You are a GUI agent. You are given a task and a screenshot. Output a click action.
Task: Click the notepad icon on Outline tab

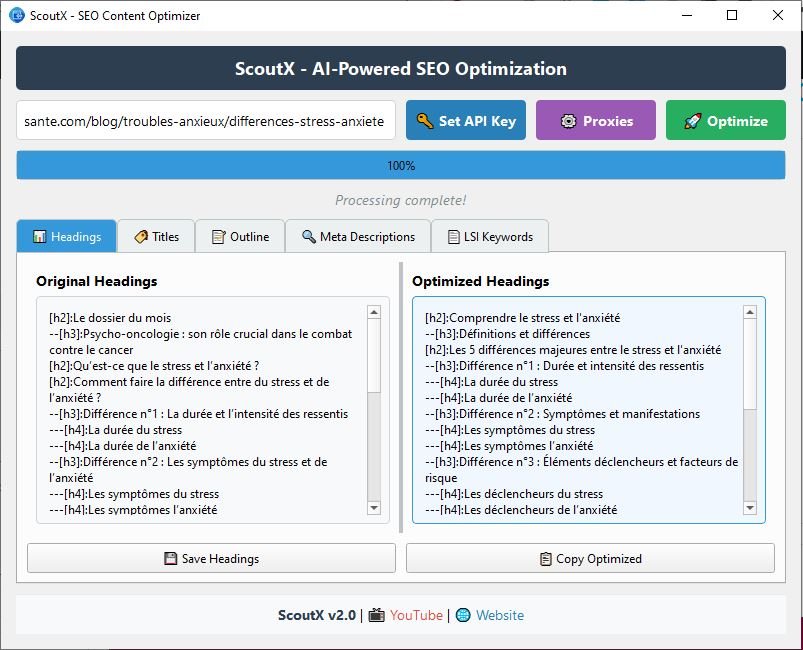click(x=219, y=237)
